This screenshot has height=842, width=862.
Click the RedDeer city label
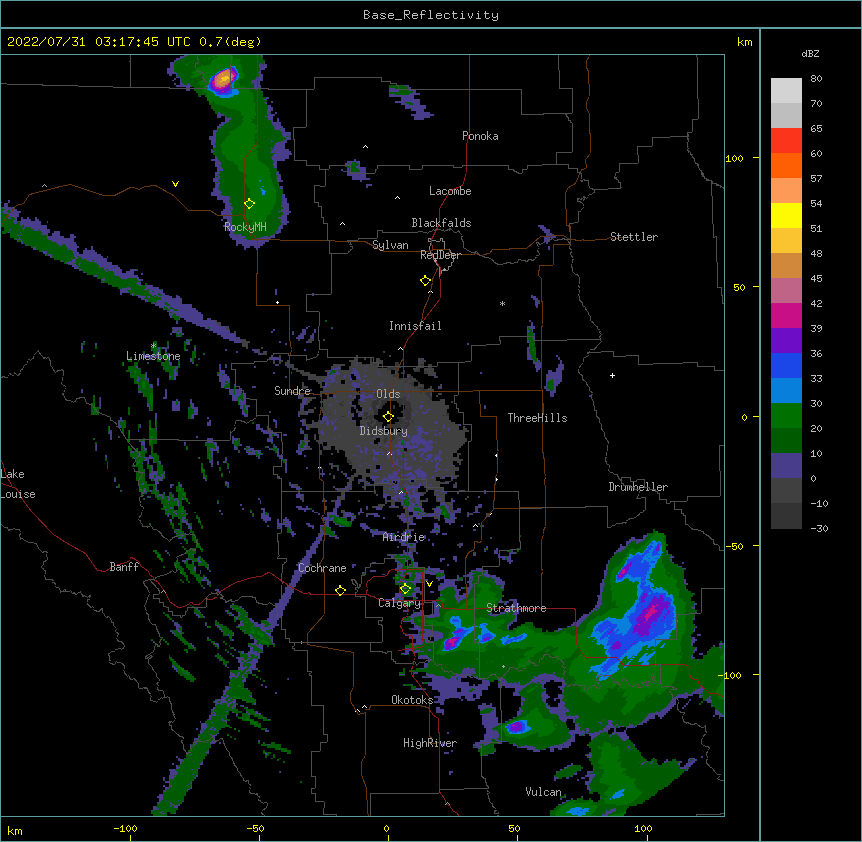440,255
